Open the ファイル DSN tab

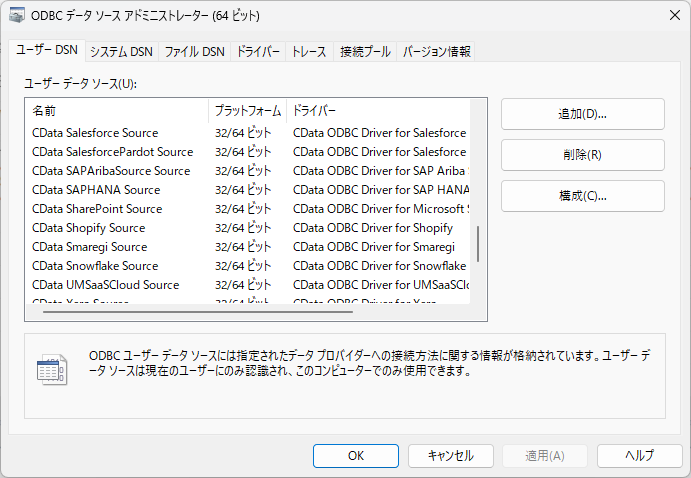pos(194,52)
